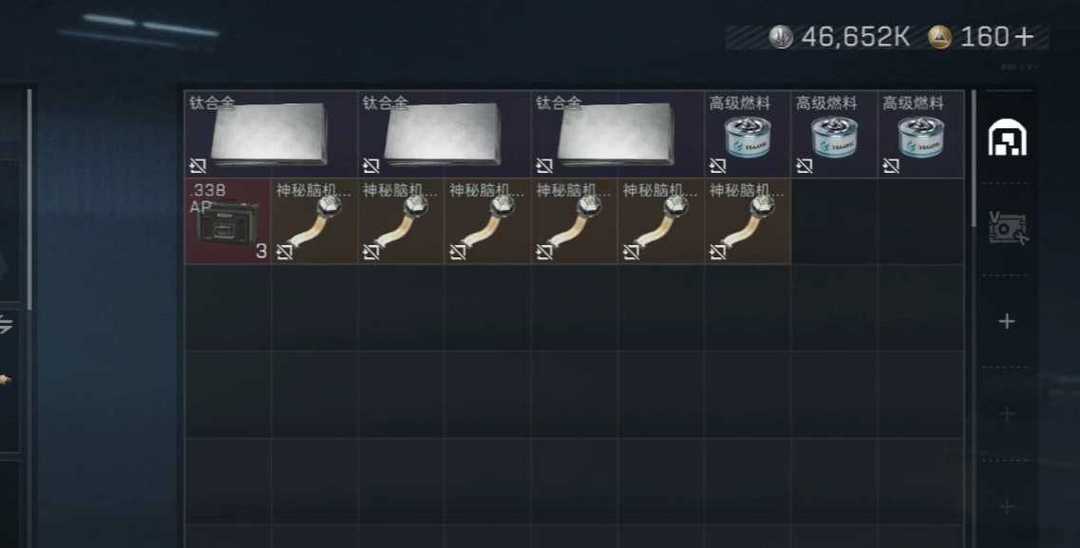Click the gold triangle currency icon
This screenshot has width=1080, height=548.
click(939, 36)
